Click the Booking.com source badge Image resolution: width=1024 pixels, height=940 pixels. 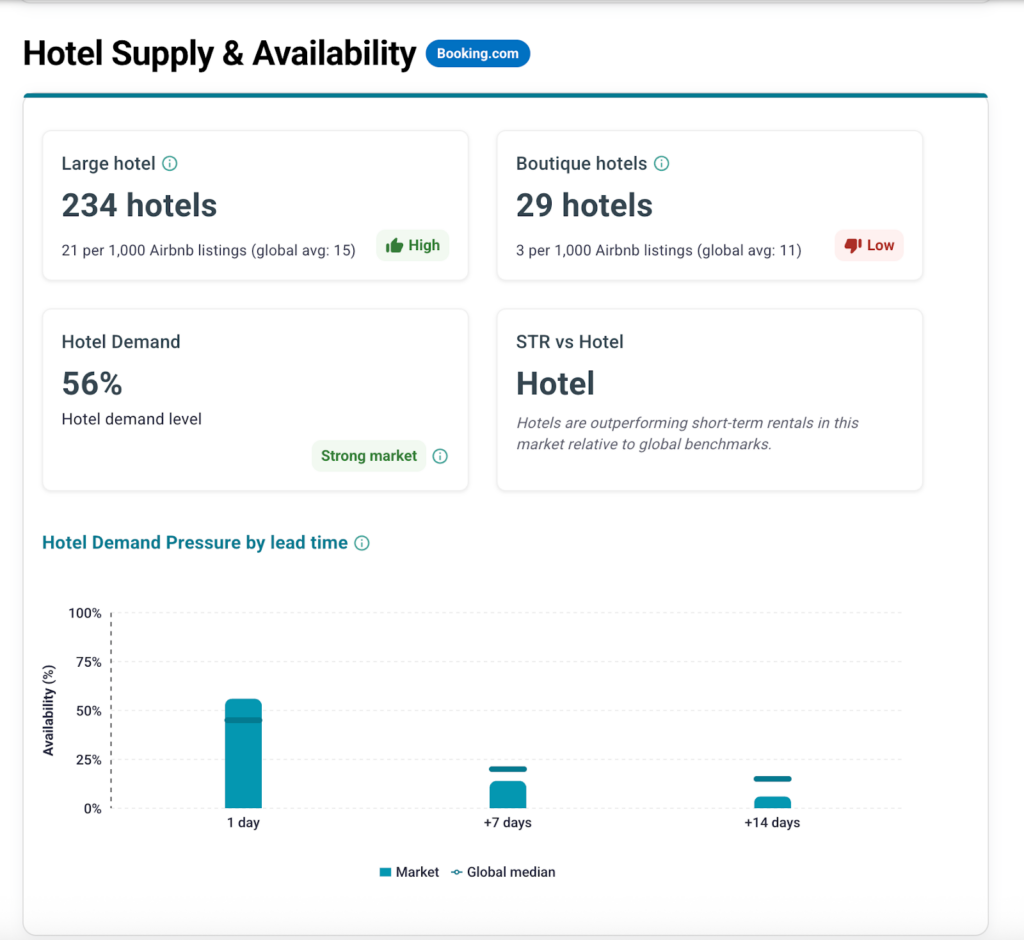coord(477,54)
